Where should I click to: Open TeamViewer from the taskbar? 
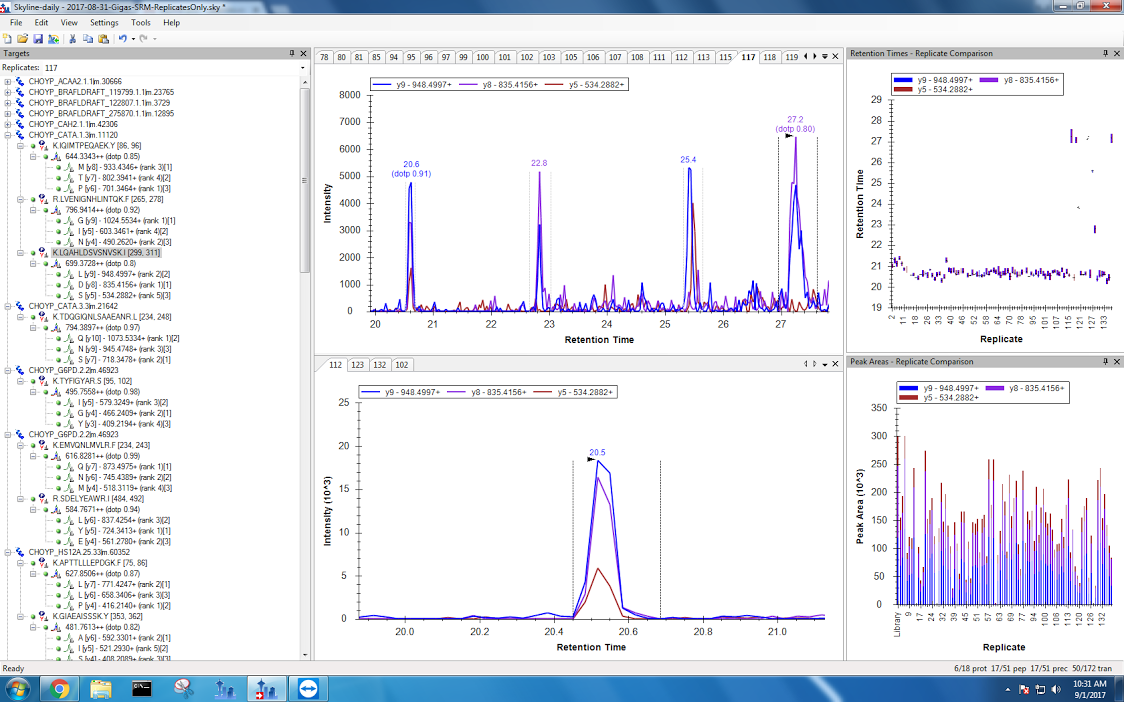(x=303, y=688)
